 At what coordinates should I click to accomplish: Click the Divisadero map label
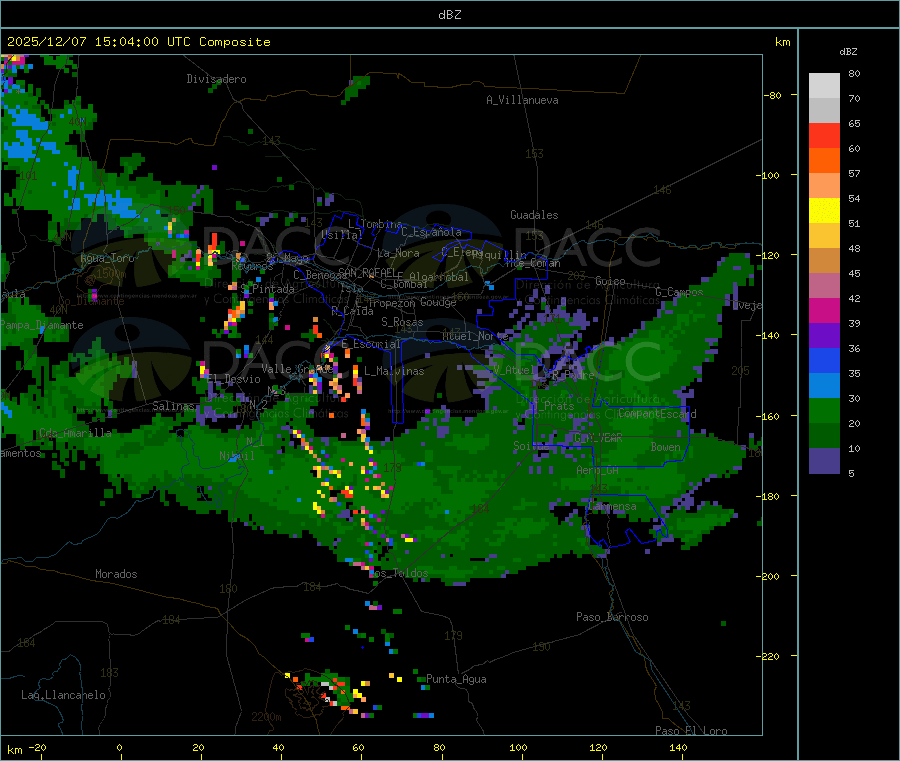(x=216, y=79)
